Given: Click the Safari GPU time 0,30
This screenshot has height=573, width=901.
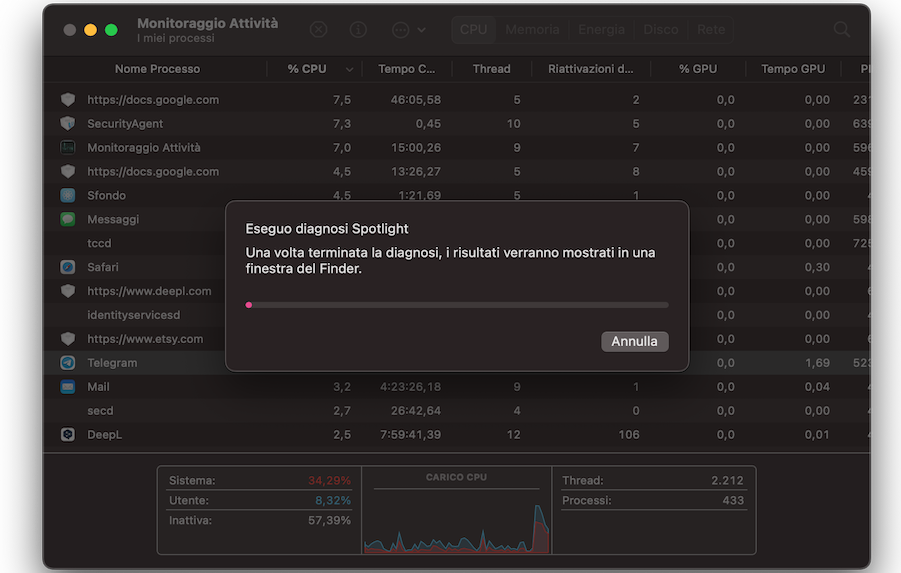Looking at the screenshot, I should (x=817, y=267).
